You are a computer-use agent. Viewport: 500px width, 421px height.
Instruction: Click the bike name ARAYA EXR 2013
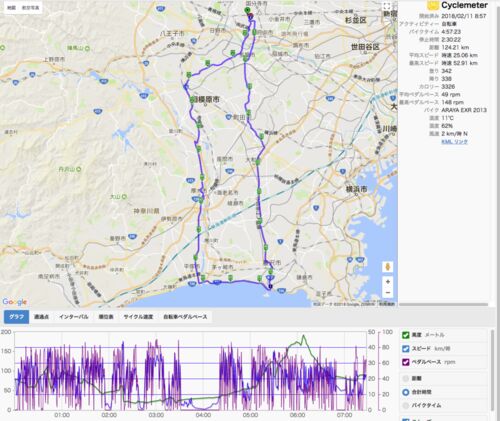tap(464, 110)
